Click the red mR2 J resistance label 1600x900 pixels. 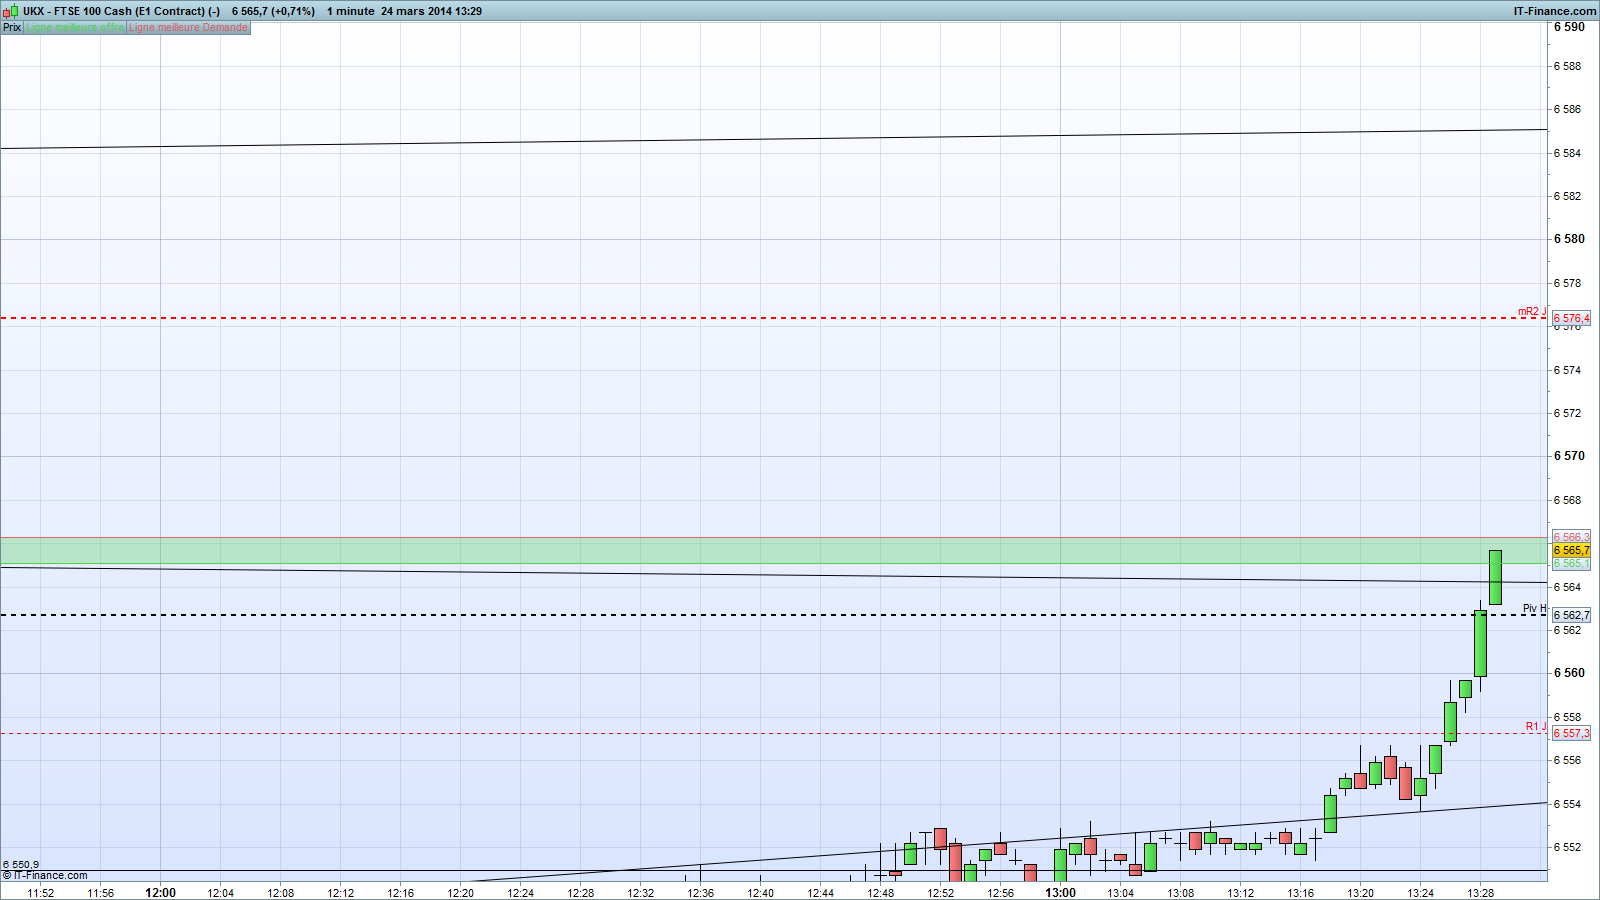tap(1532, 312)
